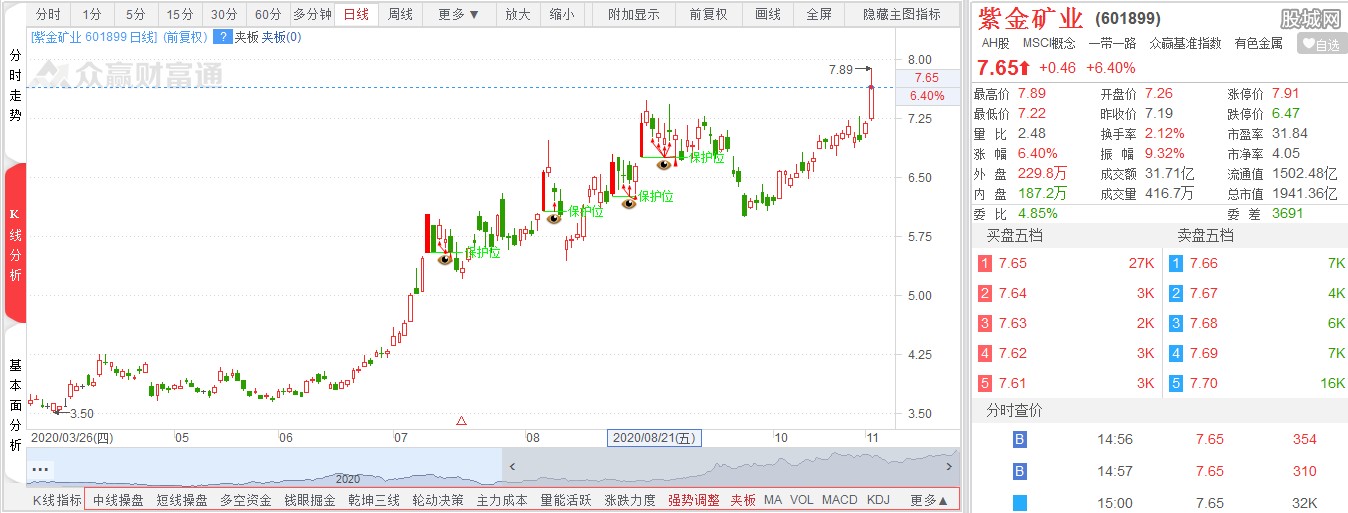Toggle the 强势调整 indicator
1348x513 pixels.
694,500
